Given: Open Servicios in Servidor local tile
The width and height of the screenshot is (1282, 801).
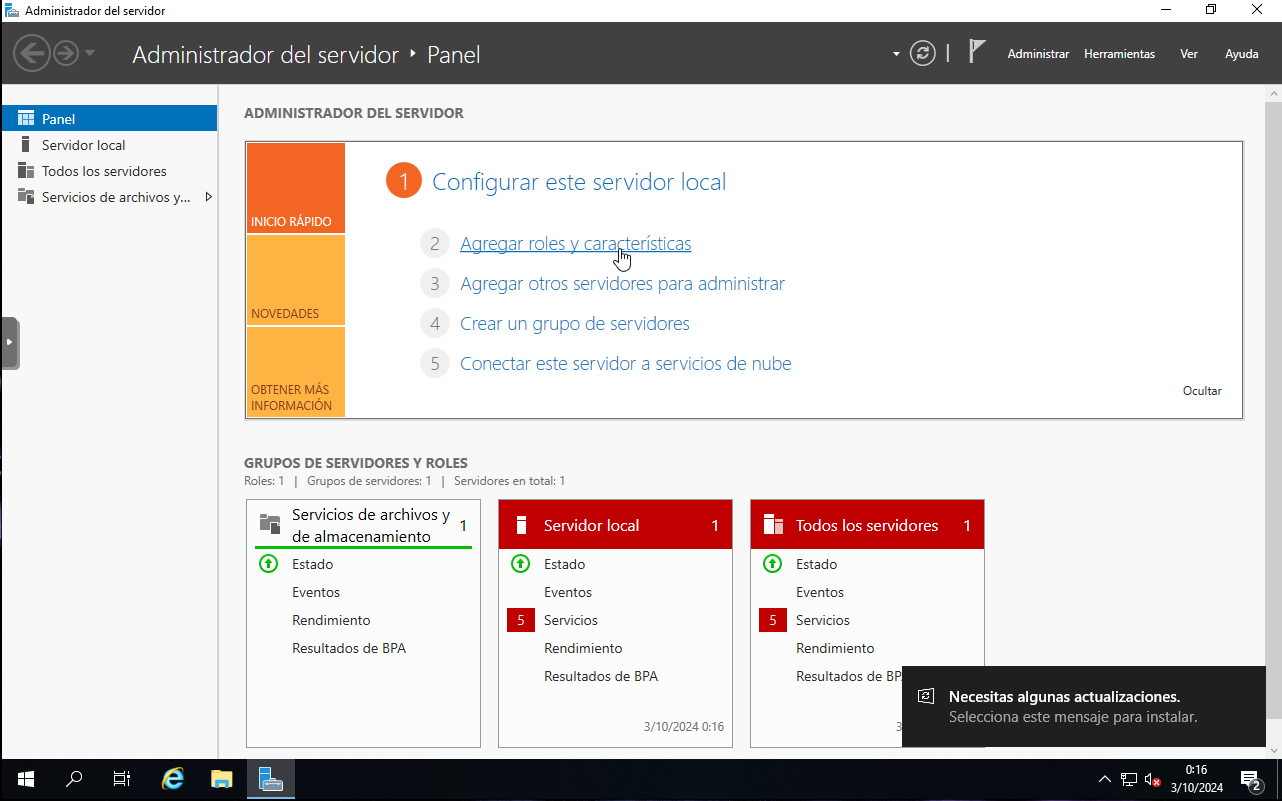Looking at the screenshot, I should (x=571, y=620).
